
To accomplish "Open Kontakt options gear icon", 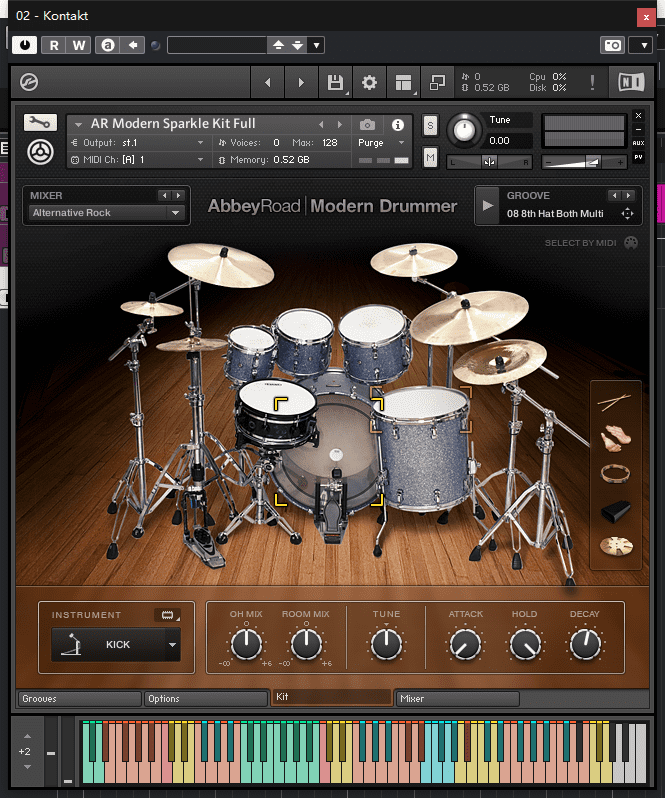I will click(369, 82).
